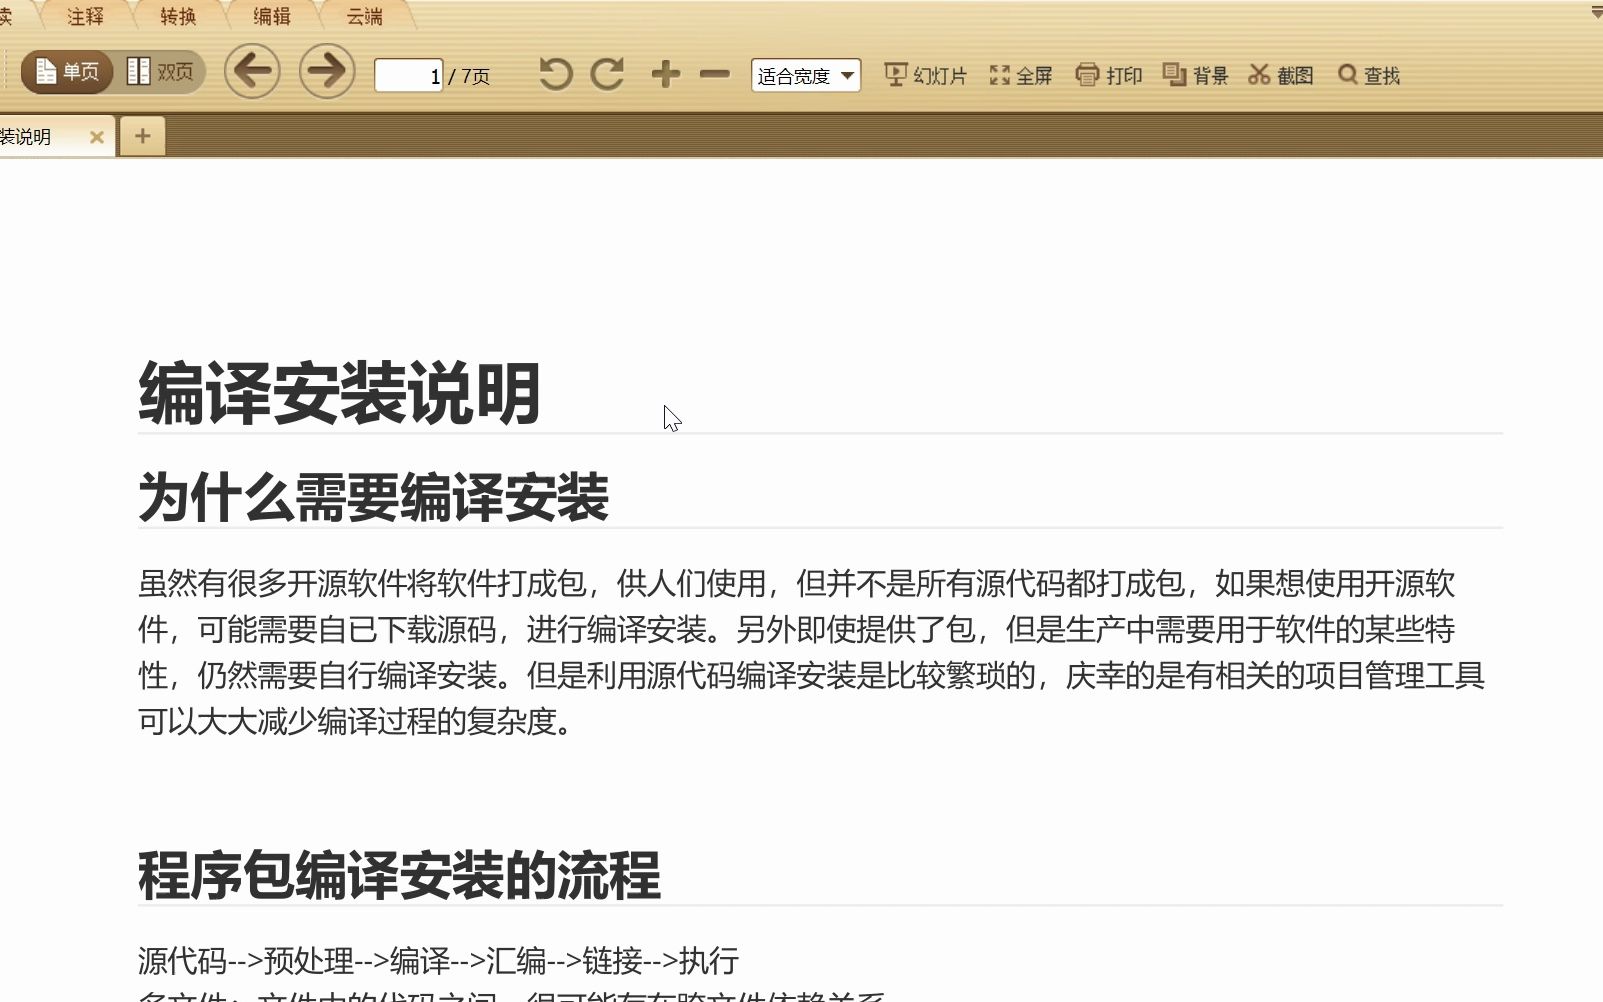1603x1002 pixels.
Task: Click the heading 程序包编译安装的流程
Action: [x=399, y=875]
